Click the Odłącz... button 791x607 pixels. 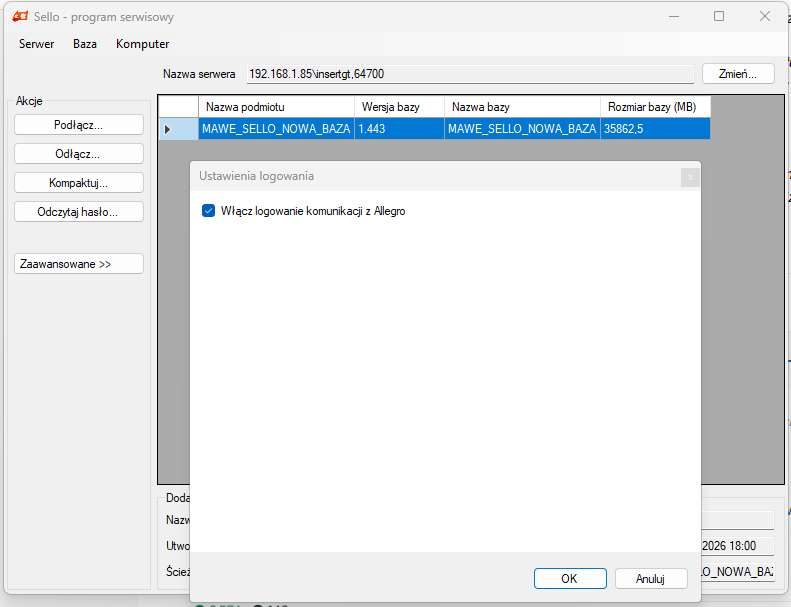(79, 154)
